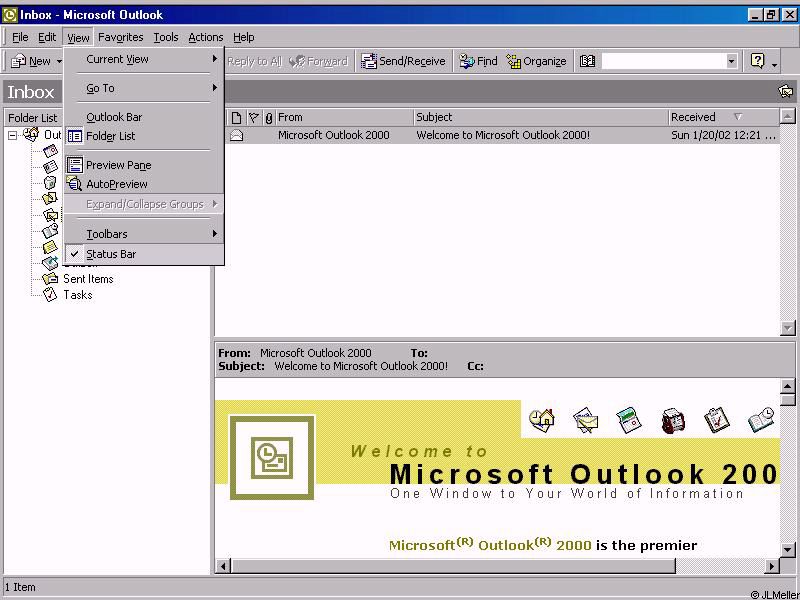The width and height of the screenshot is (800, 600).
Task: Select the Sent Items folder
Action: pyautogui.click(x=88, y=279)
